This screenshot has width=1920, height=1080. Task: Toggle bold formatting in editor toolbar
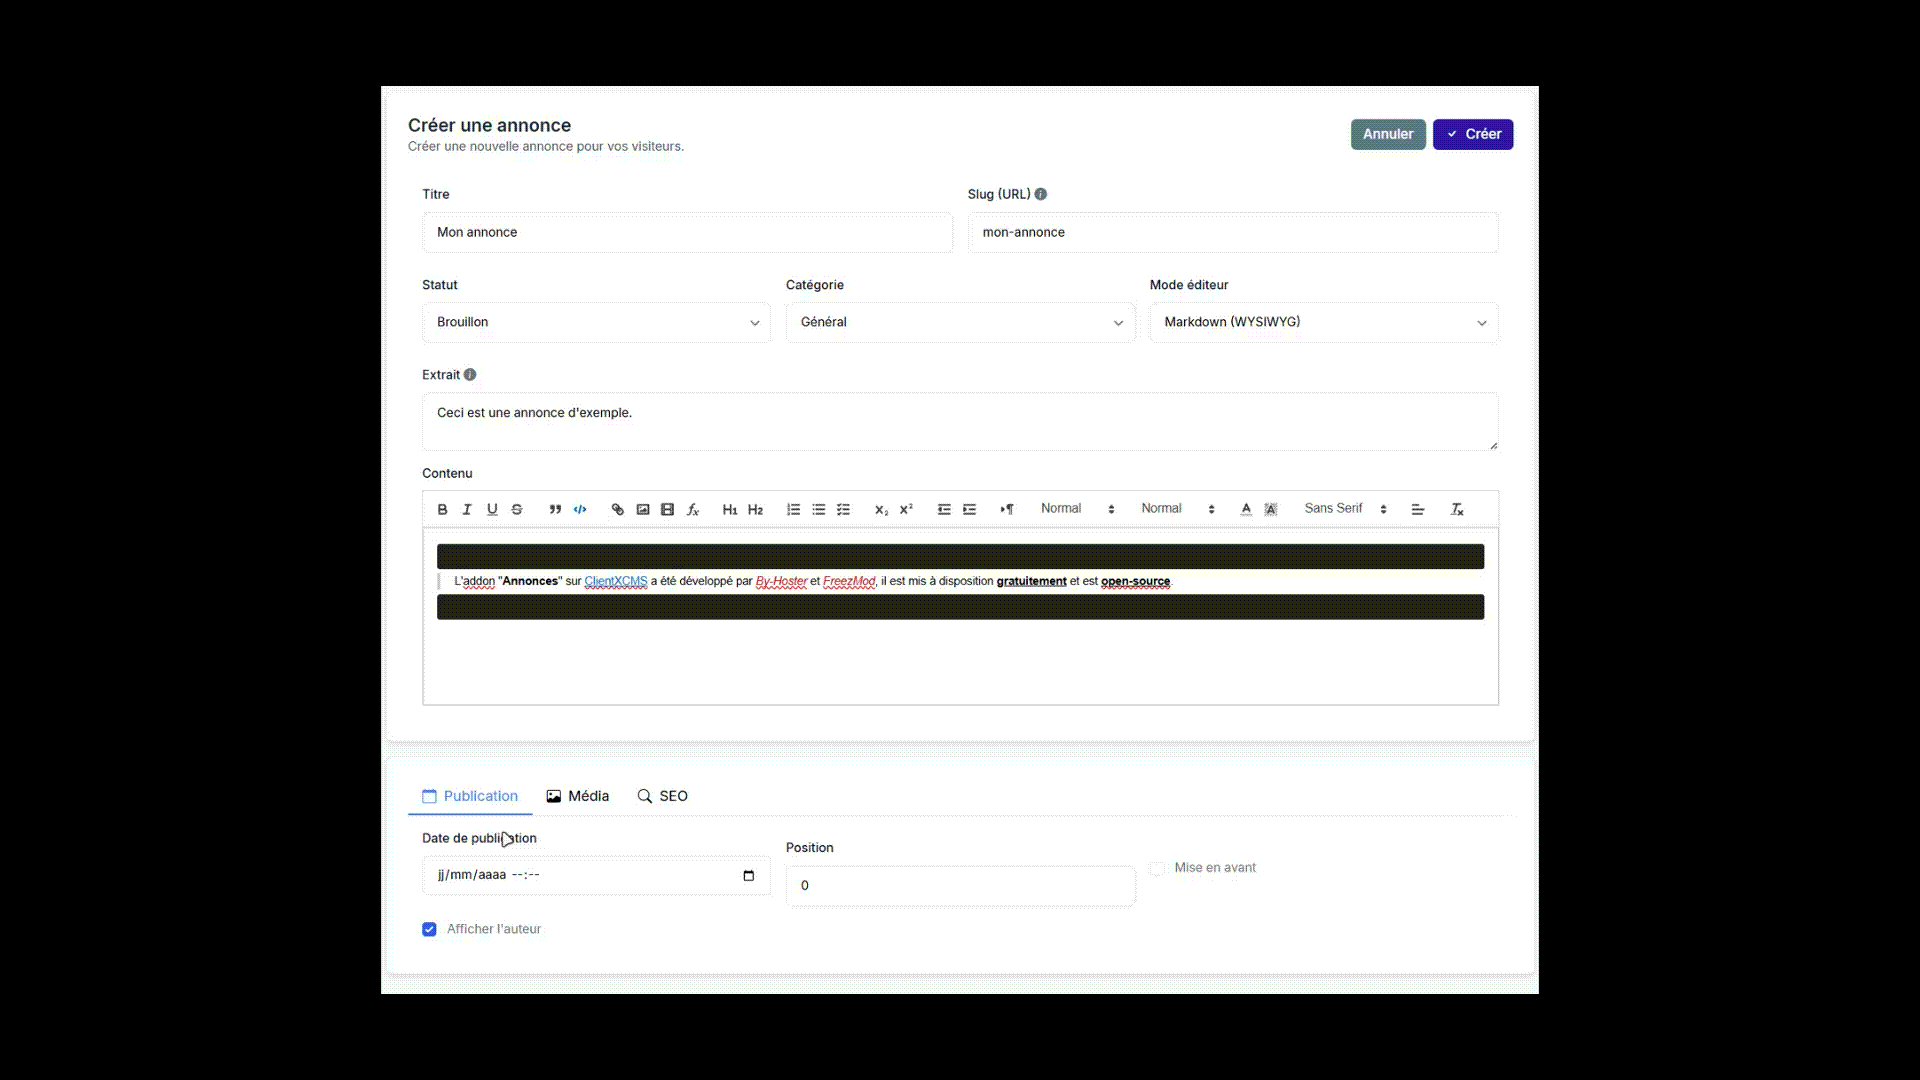click(442, 509)
